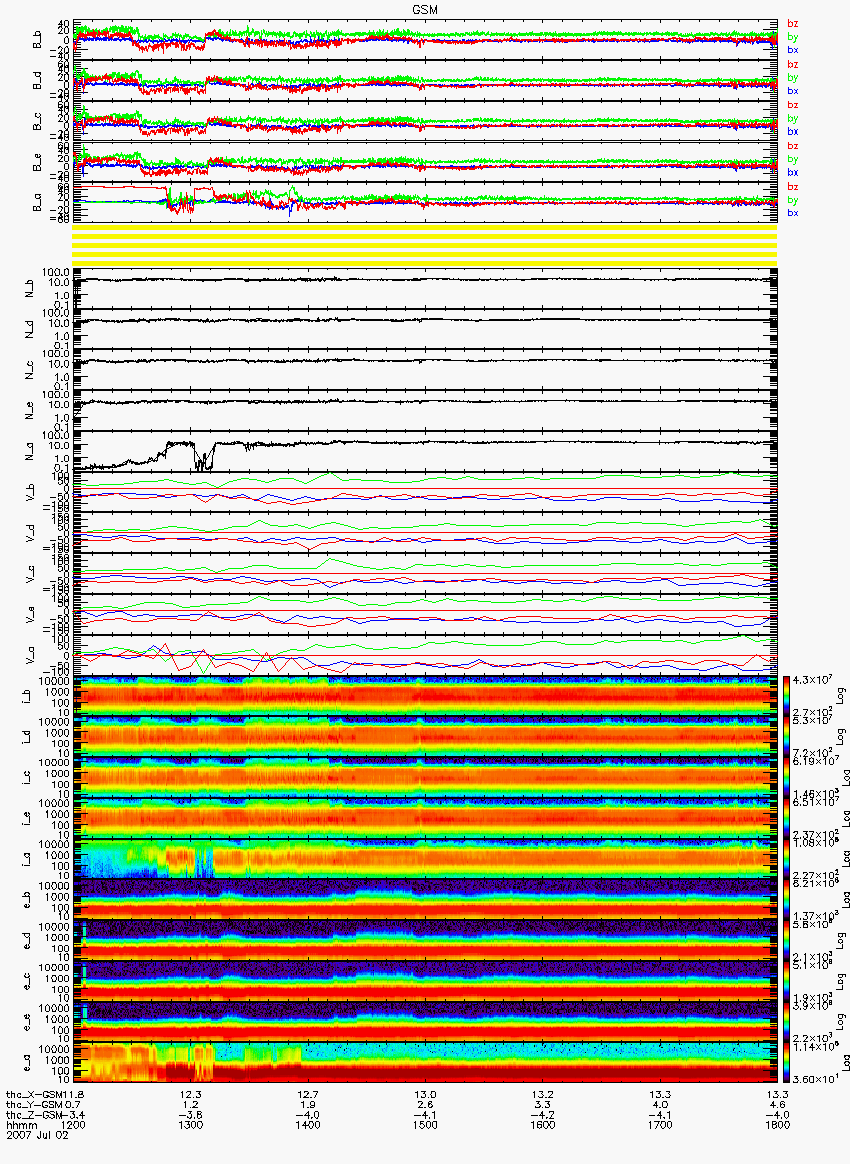850x1164 pixels.
Task: Click the 3.60×10^1 color bar minimum value
Action: (x=814, y=1079)
